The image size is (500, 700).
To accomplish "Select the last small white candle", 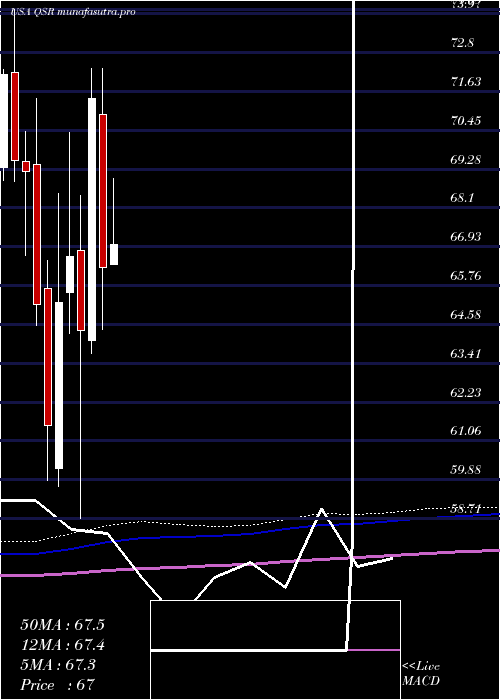I will pos(114,254).
